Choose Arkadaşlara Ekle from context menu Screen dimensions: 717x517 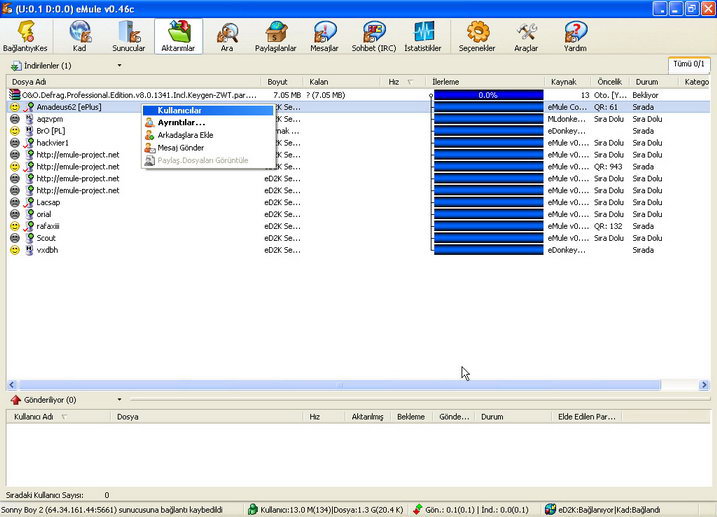click(209, 135)
